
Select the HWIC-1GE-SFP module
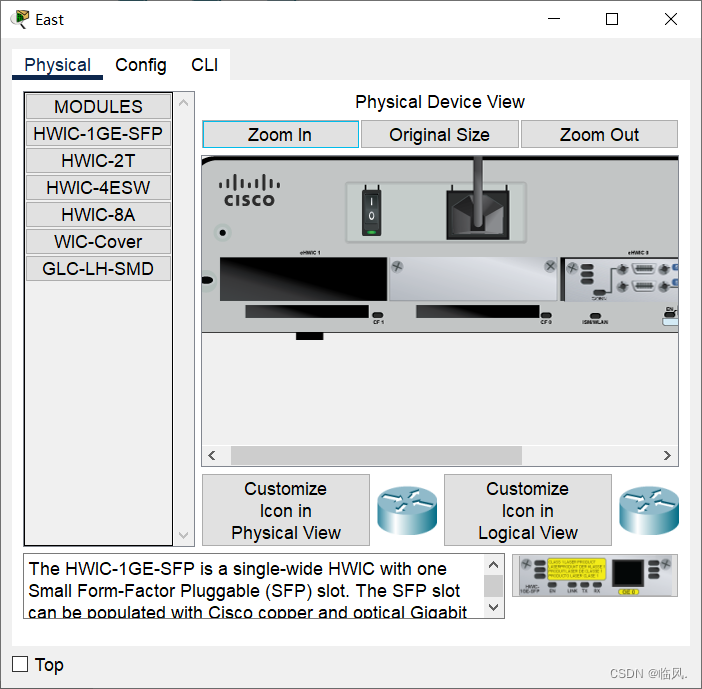click(98, 133)
